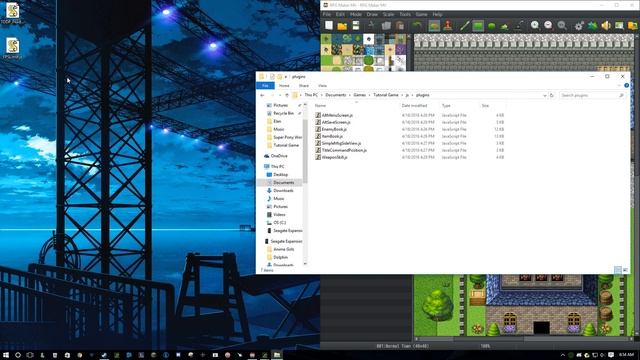Select the Ellipse draw tool in RPG Maker
The width and height of the screenshot is (640, 360).
(491, 26)
